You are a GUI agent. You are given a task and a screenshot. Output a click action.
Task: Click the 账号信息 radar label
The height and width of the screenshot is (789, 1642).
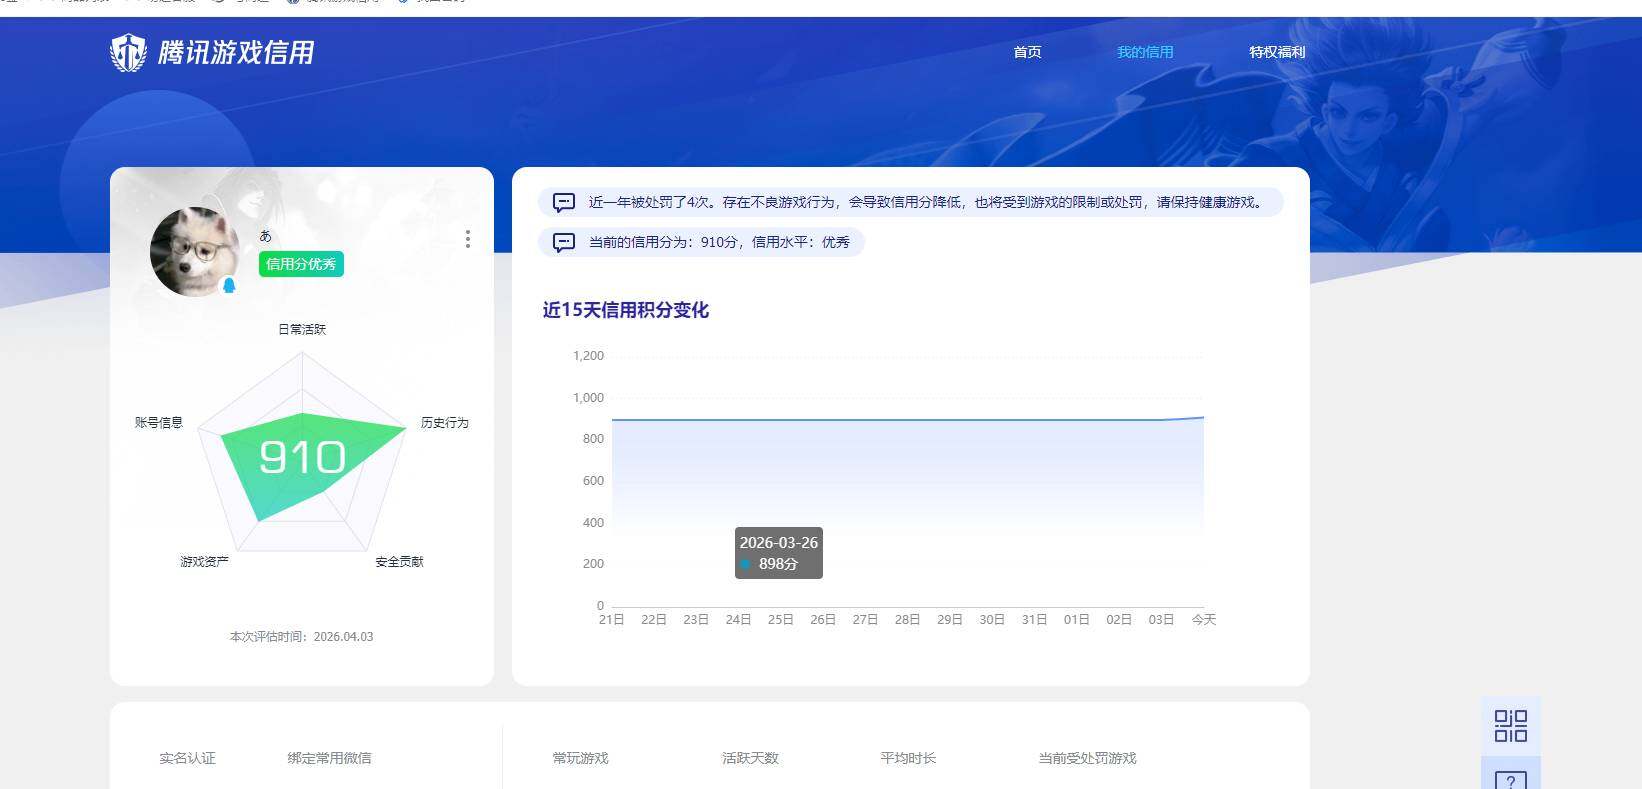(159, 423)
